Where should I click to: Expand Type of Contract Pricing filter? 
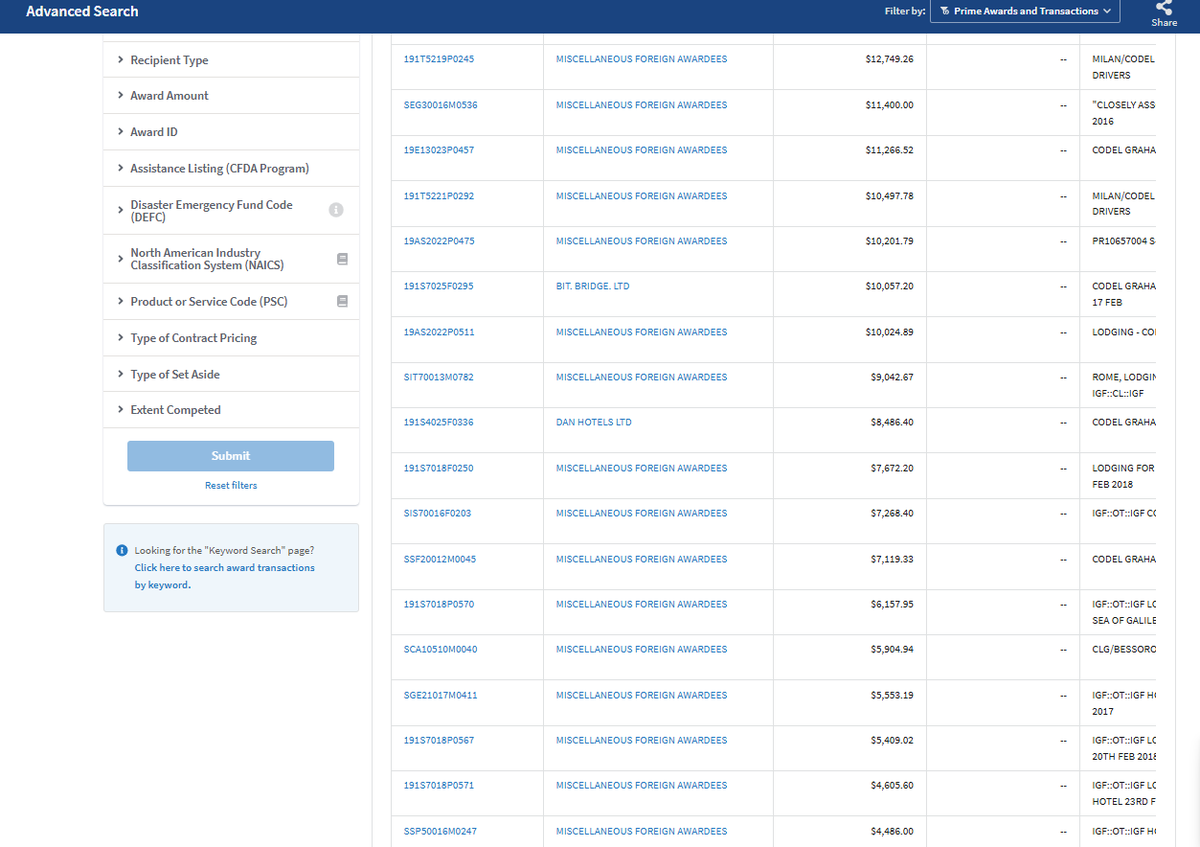[231, 338]
